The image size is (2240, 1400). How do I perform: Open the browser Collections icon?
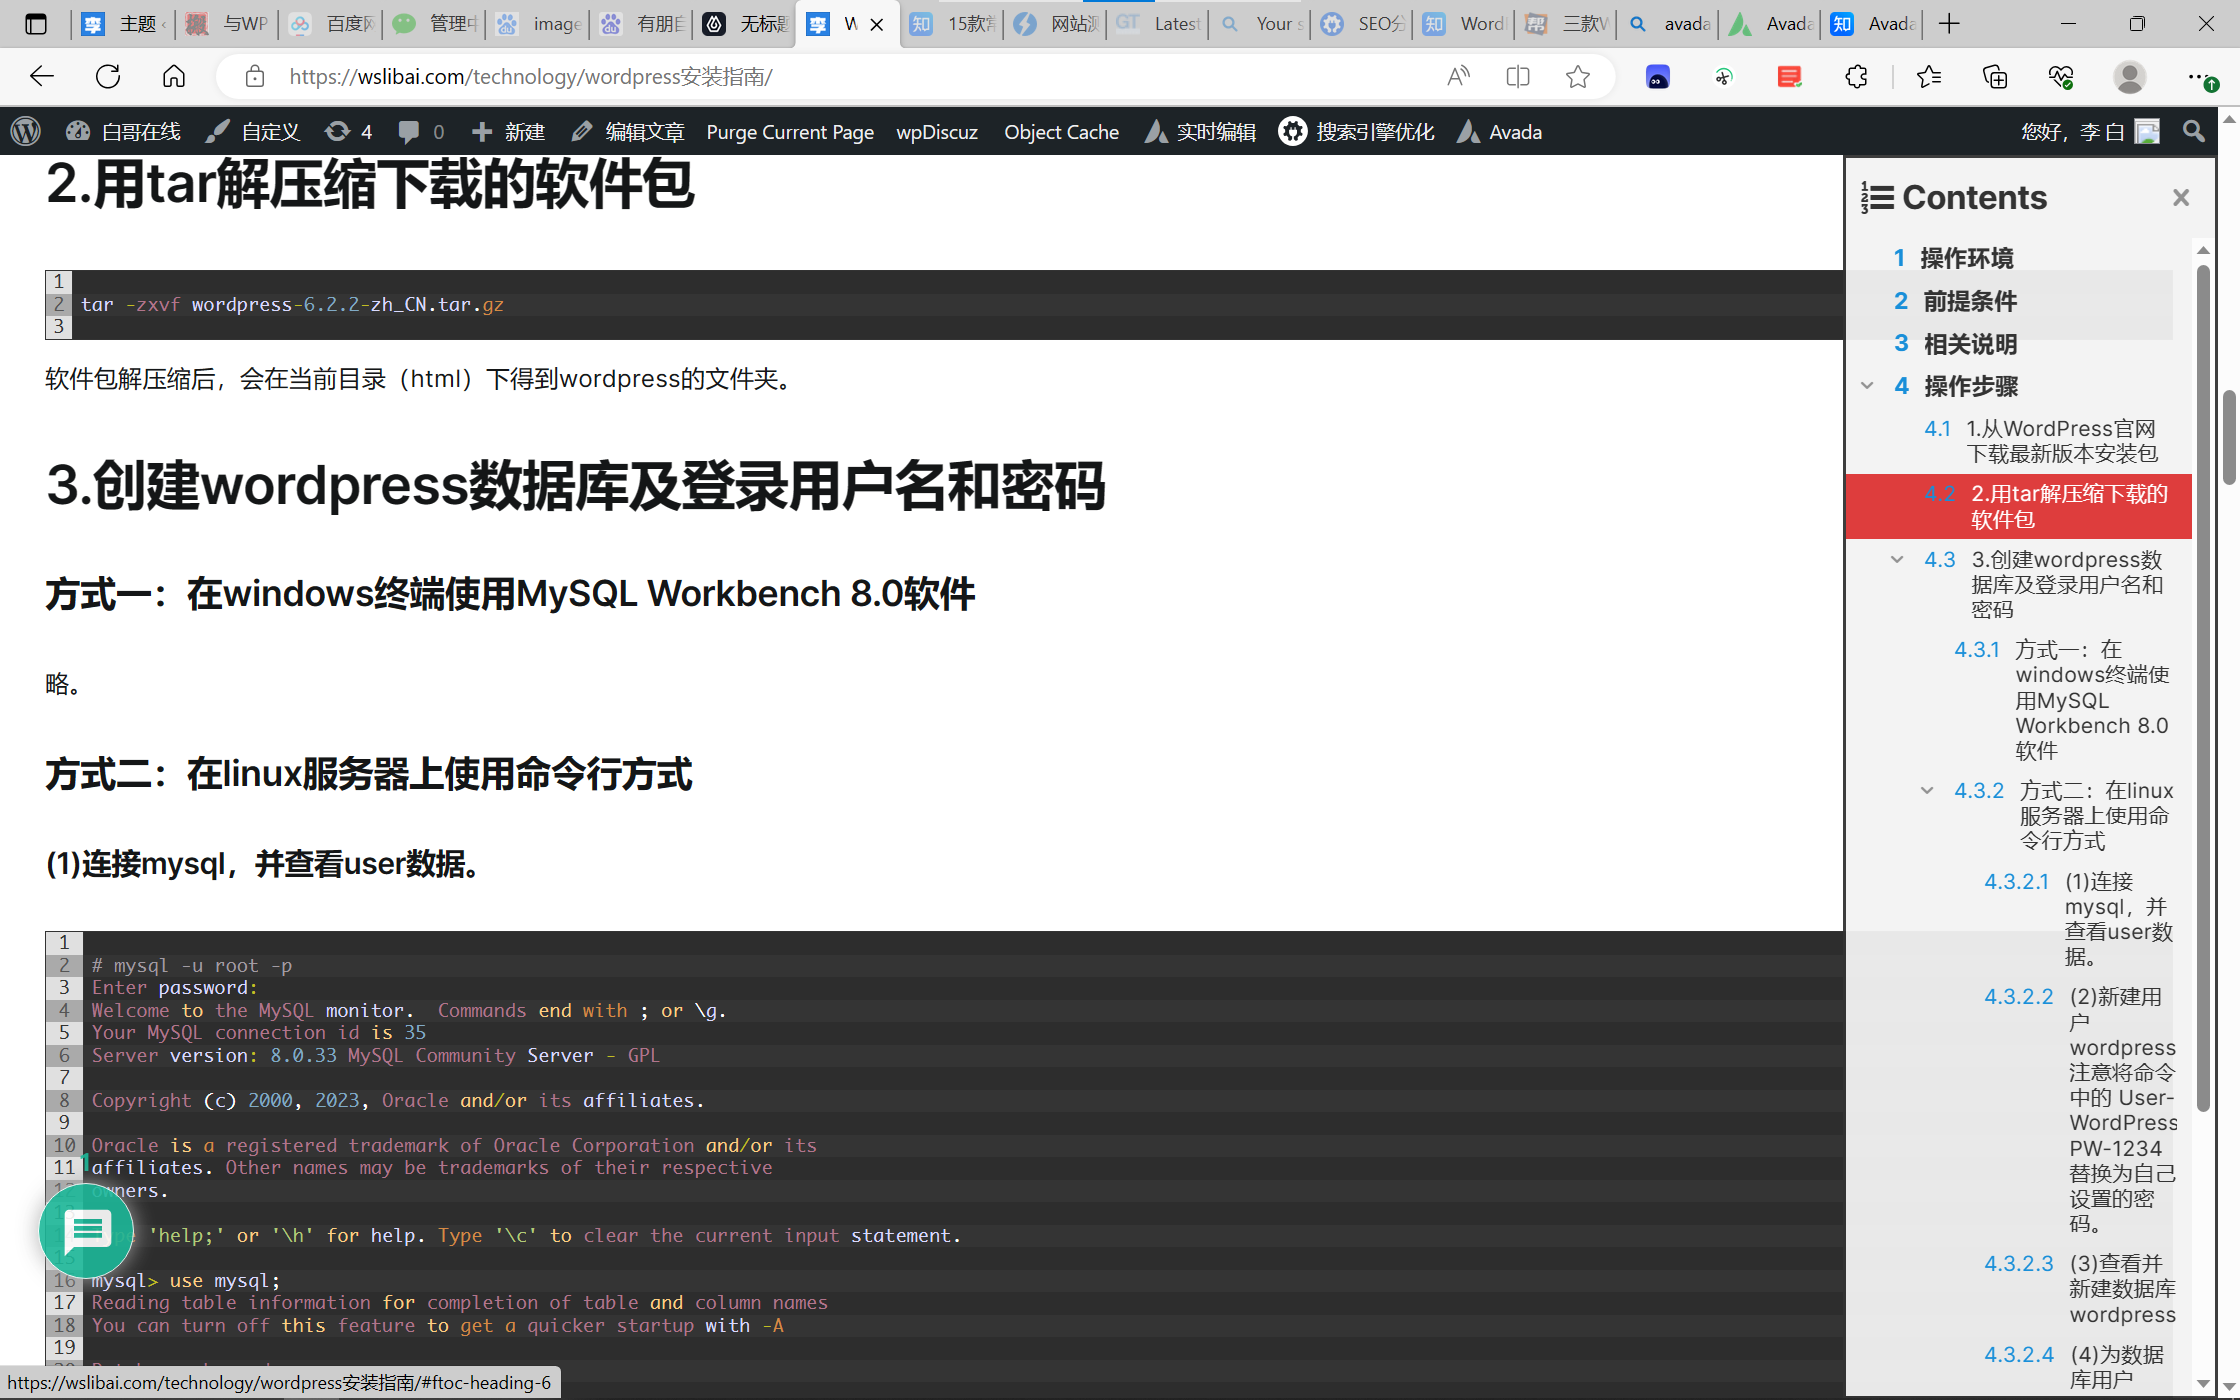click(1995, 77)
